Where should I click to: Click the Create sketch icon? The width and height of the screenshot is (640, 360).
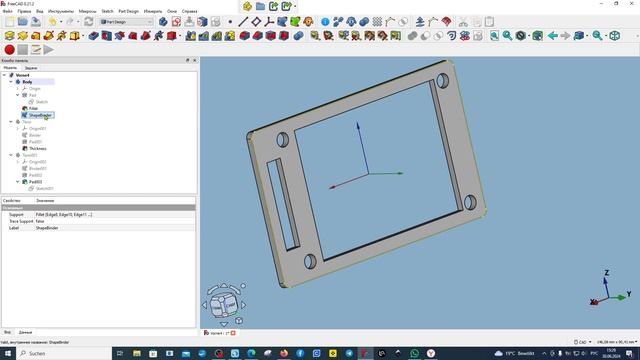[x=176, y=22]
